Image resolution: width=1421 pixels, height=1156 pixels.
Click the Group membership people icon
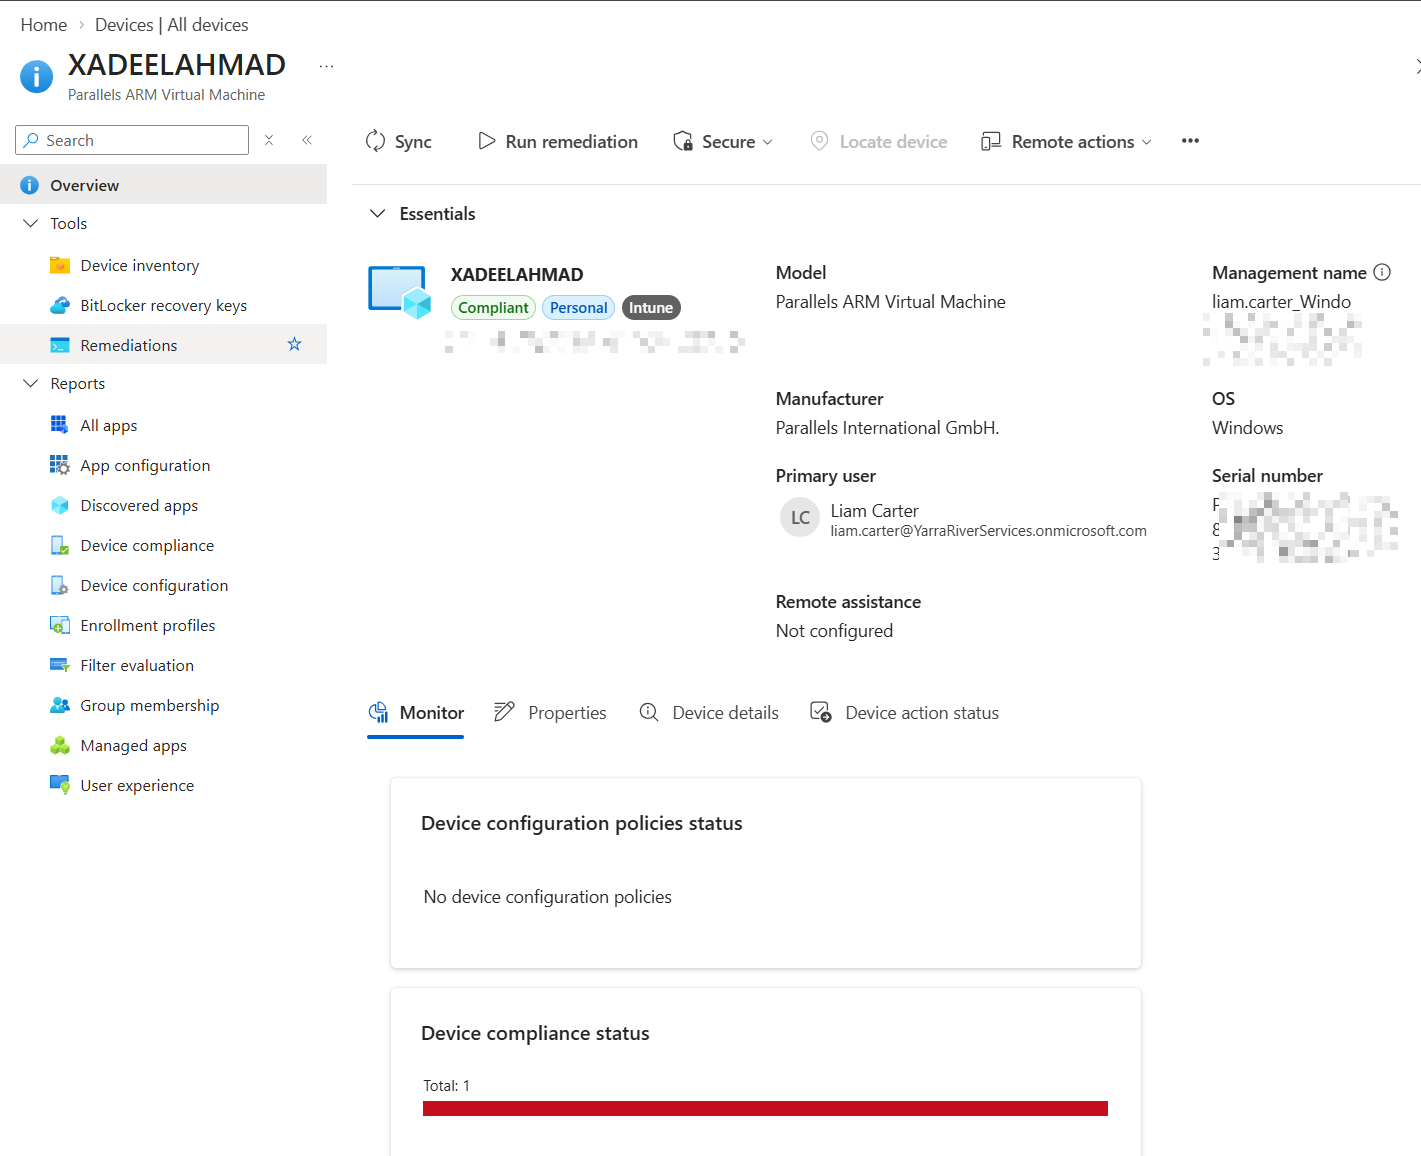60,705
